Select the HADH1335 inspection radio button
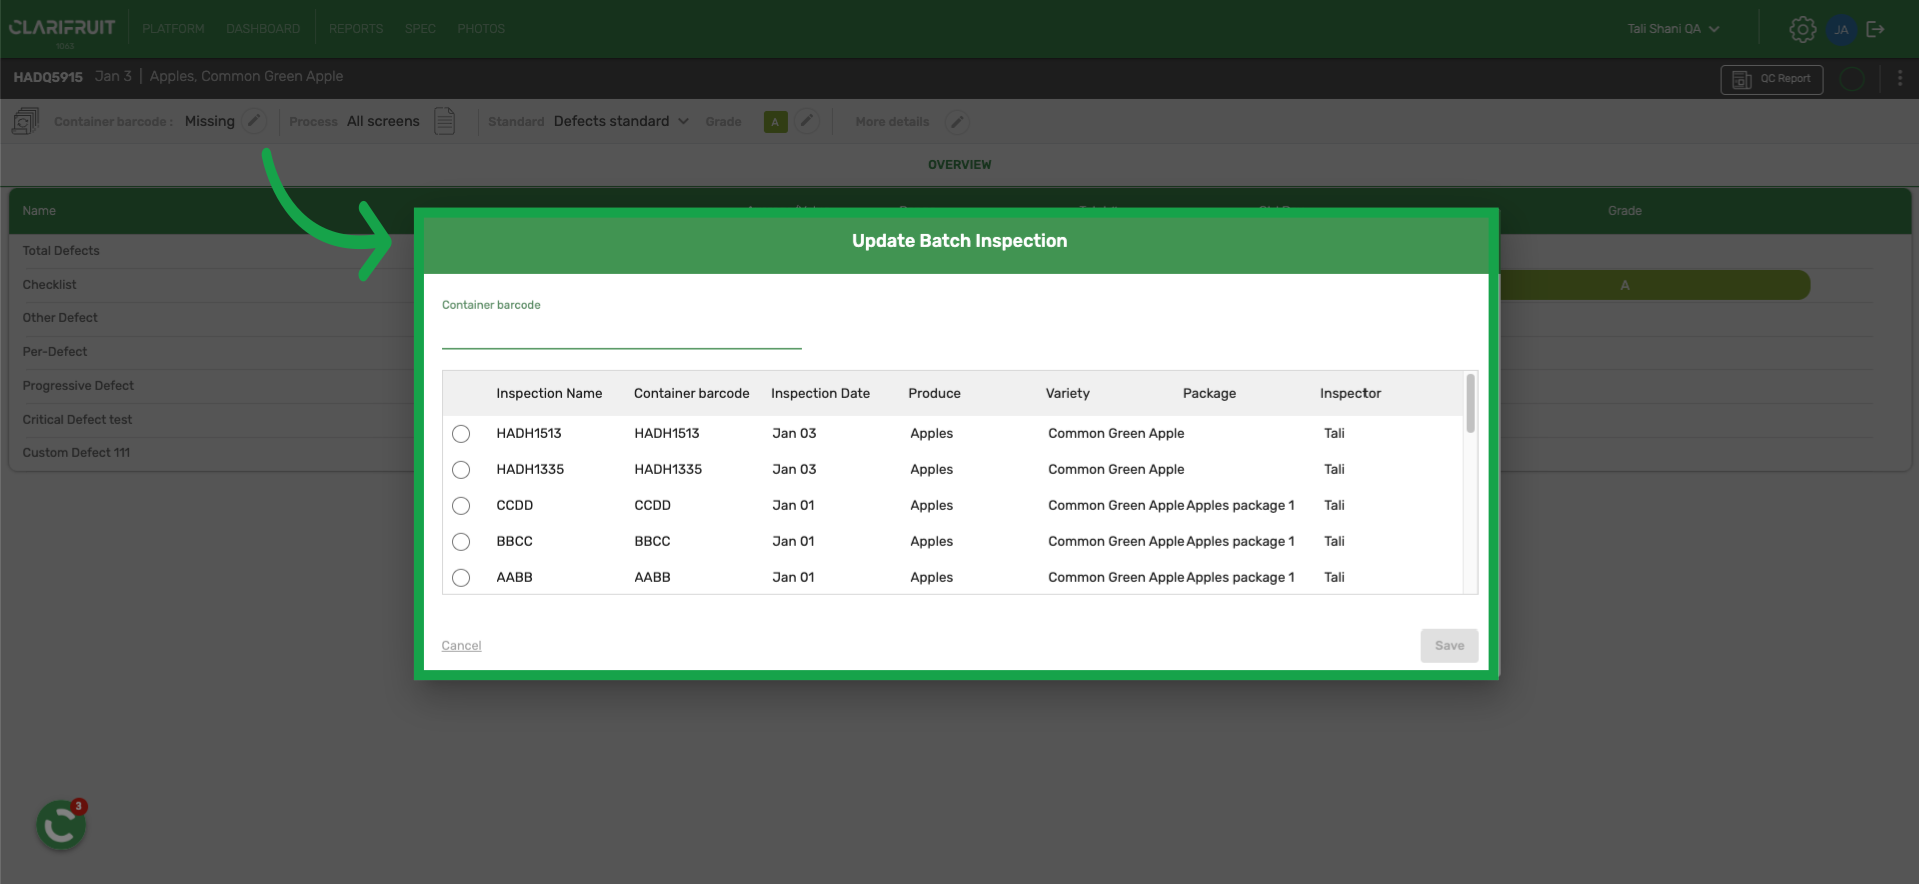 (x=461, y=470)
